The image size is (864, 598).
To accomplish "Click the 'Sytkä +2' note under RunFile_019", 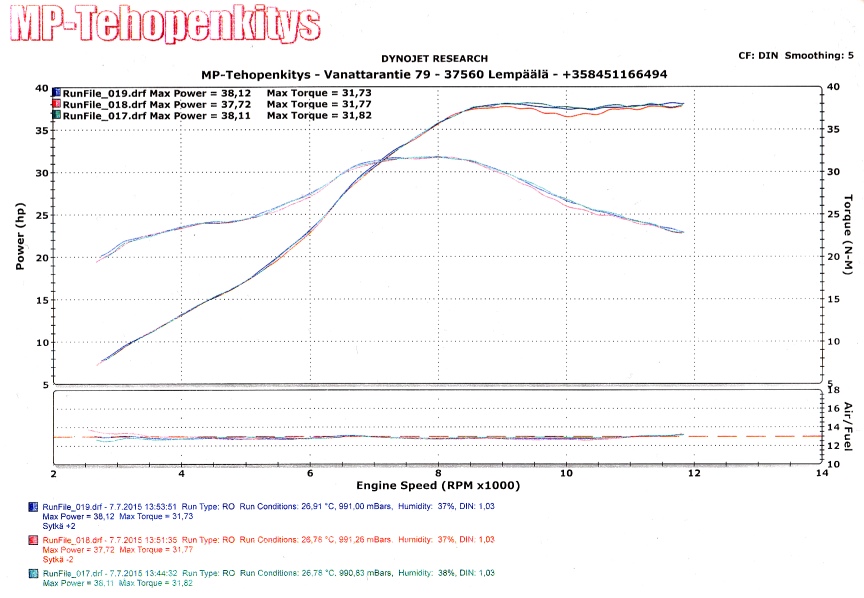I will [x=58, y=524].
